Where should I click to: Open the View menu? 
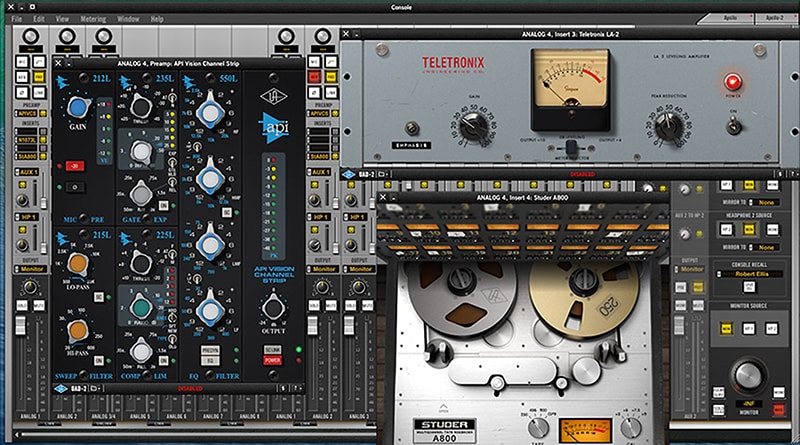click(x=62, y=19)
